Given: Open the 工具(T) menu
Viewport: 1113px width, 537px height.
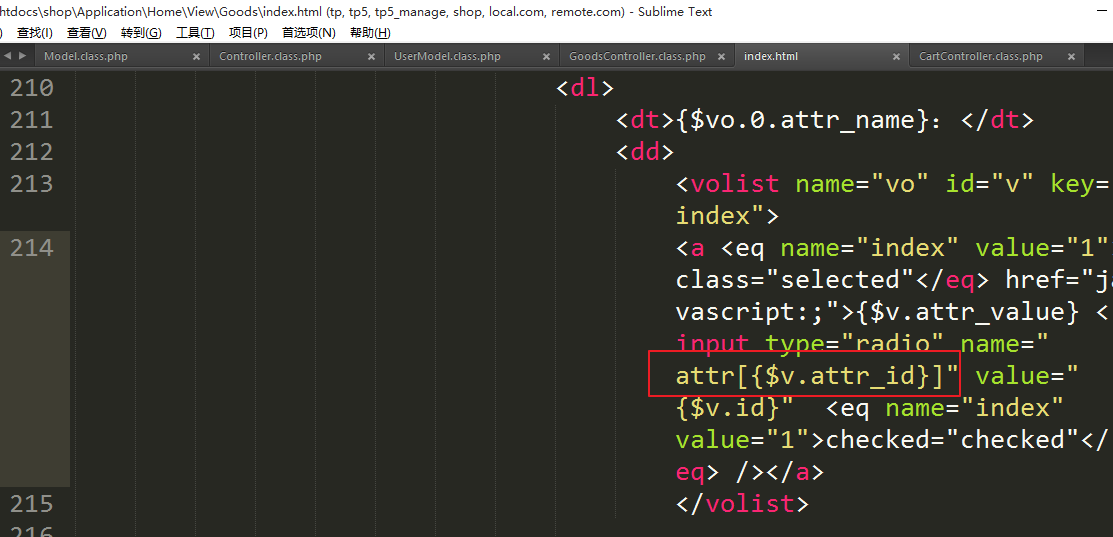Looking at the screenshot, I should pos(195,33).
